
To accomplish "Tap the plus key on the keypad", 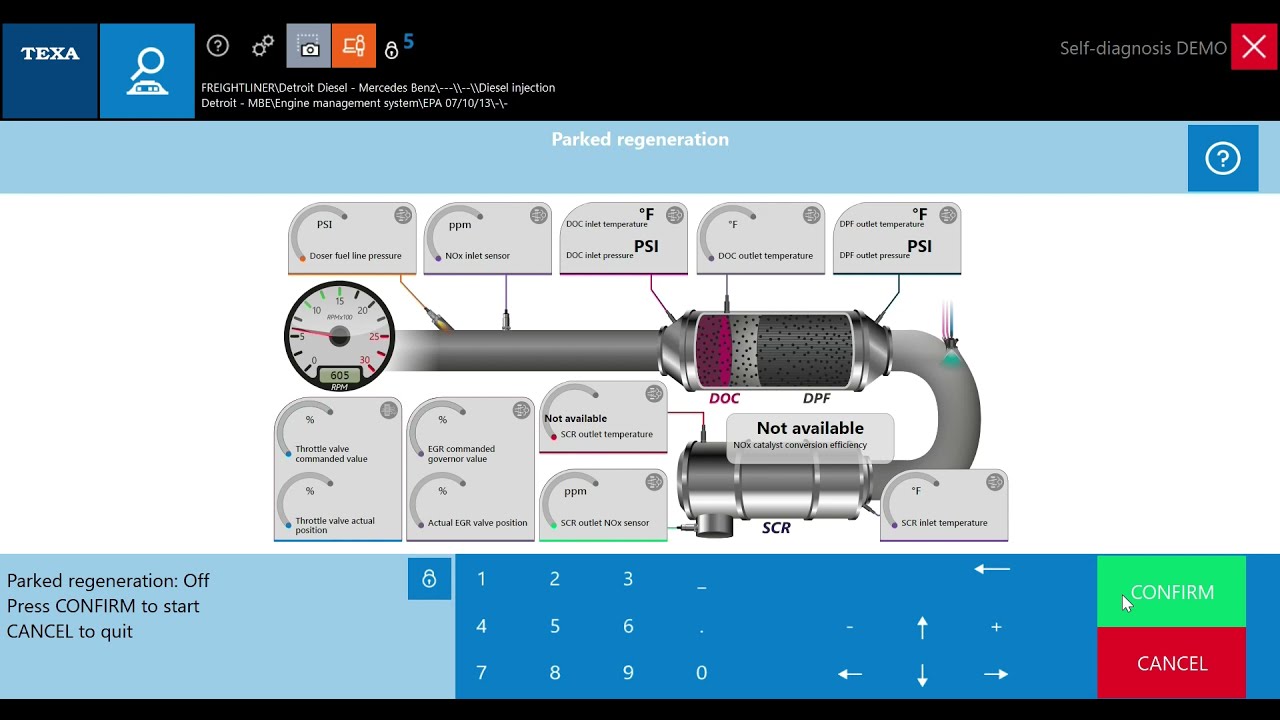I will (996, 627).
